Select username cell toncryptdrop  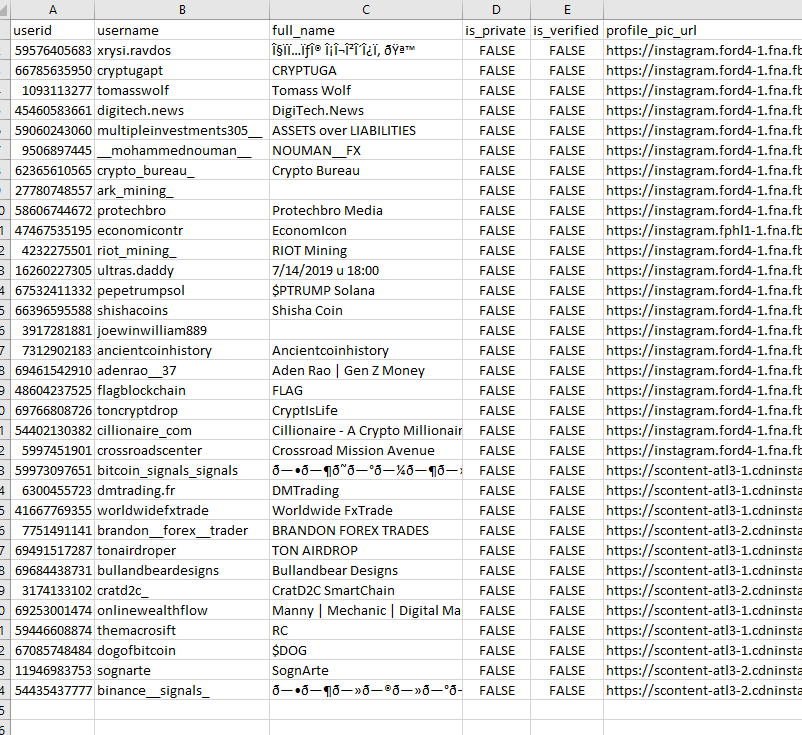click(182, 410)
